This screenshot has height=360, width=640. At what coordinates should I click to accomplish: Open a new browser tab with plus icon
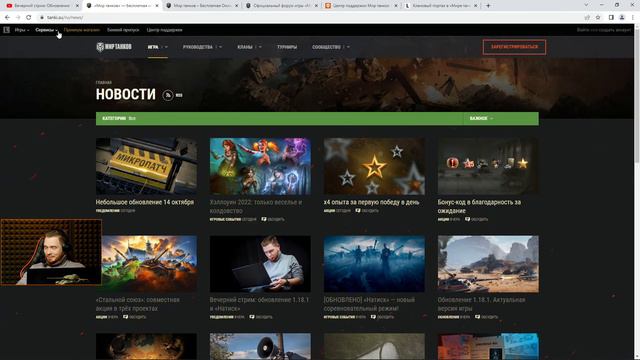coord(488,6)
